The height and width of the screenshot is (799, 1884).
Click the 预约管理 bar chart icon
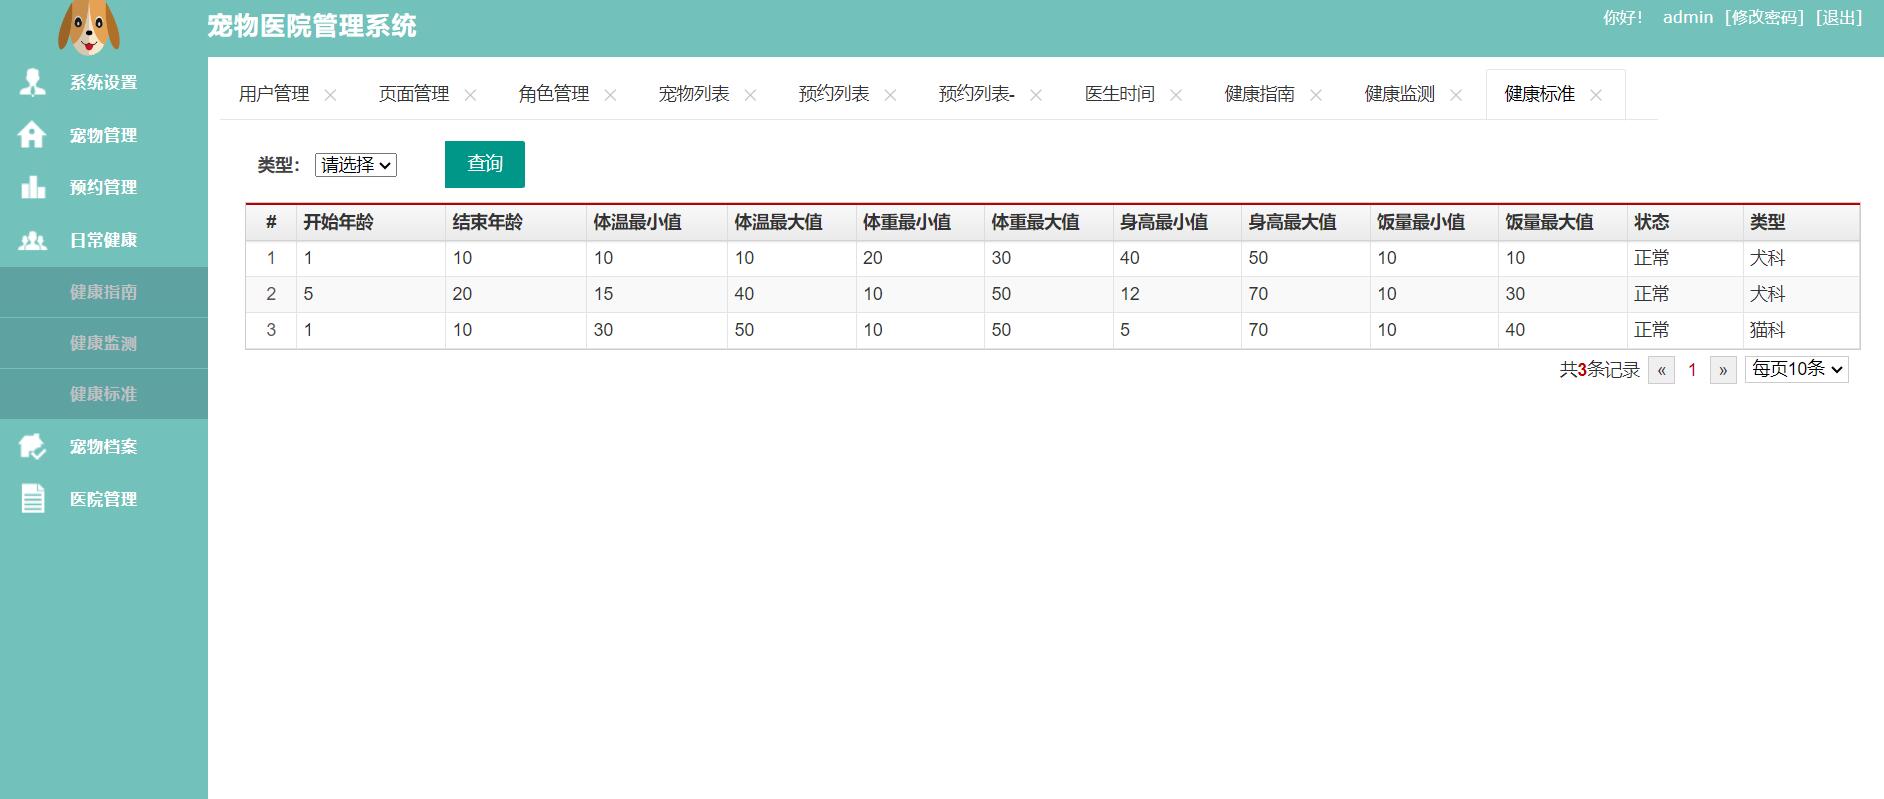tap(33, 187)
